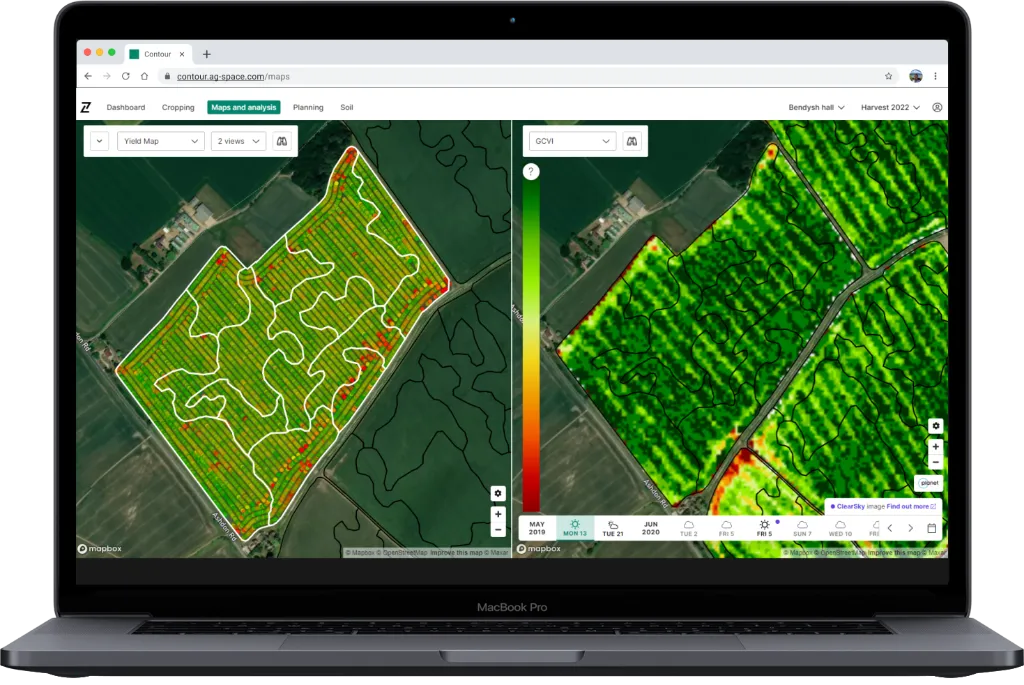Zoom in on the left map
The height and width of the screenshot is (685, 1024).
(498, 514)
